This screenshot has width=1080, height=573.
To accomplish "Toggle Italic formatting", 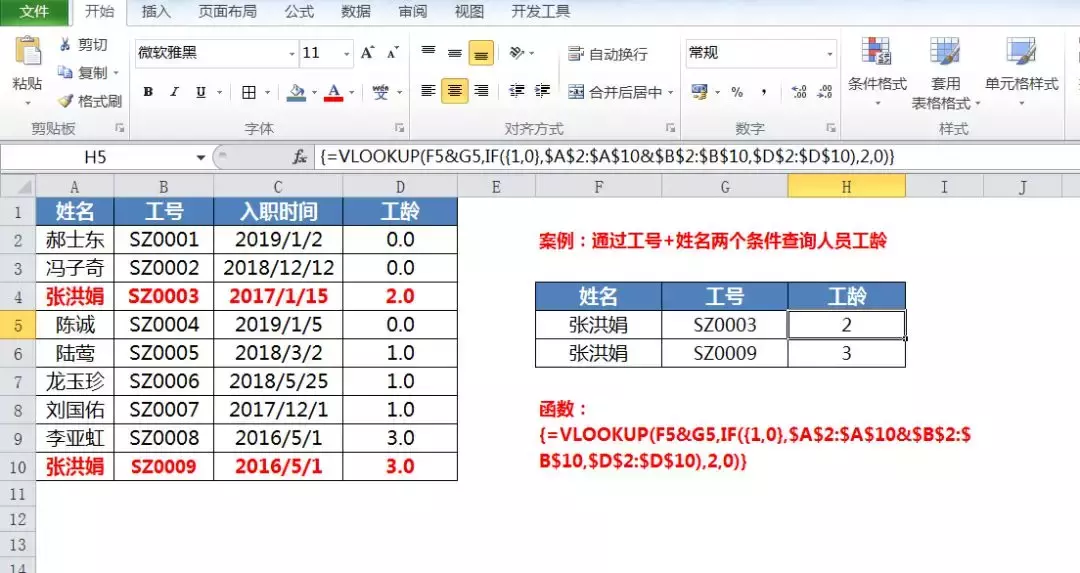I will click(174, 92).
